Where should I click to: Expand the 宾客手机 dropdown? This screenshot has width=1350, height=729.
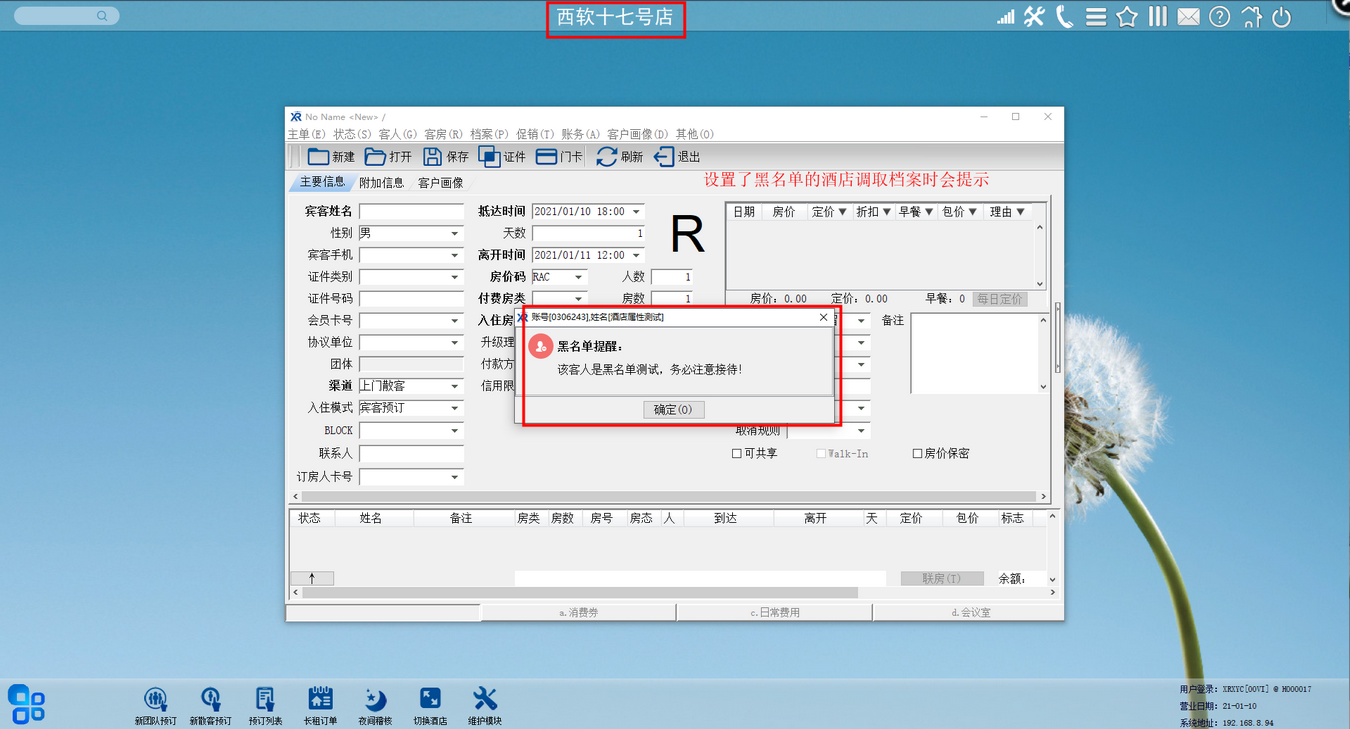455,255
